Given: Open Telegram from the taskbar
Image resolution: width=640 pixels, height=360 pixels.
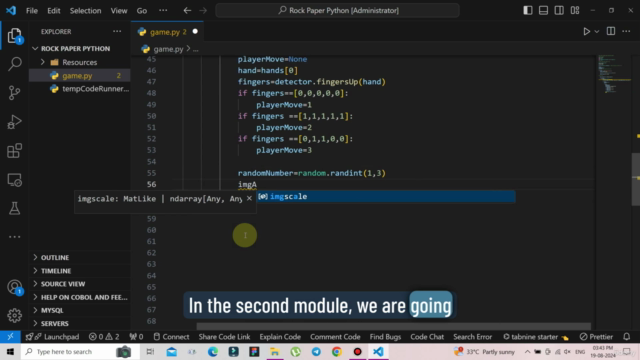Looking at the screenshot, I should [316, 351].
